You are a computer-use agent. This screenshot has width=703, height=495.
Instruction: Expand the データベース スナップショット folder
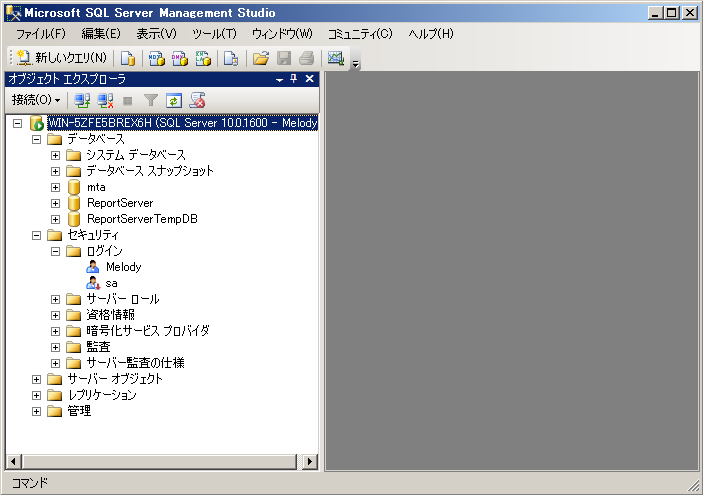55,171
